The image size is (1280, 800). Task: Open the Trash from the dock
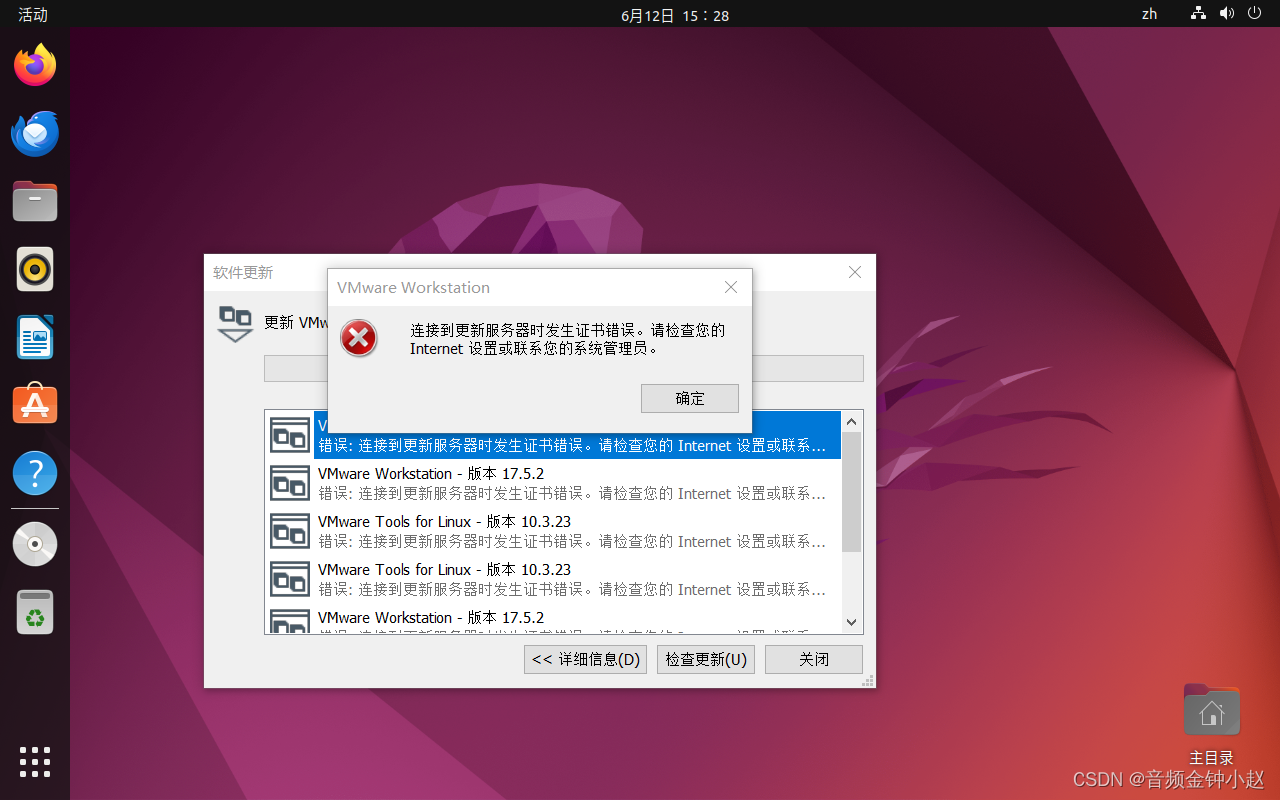click(x=35, y=612)
